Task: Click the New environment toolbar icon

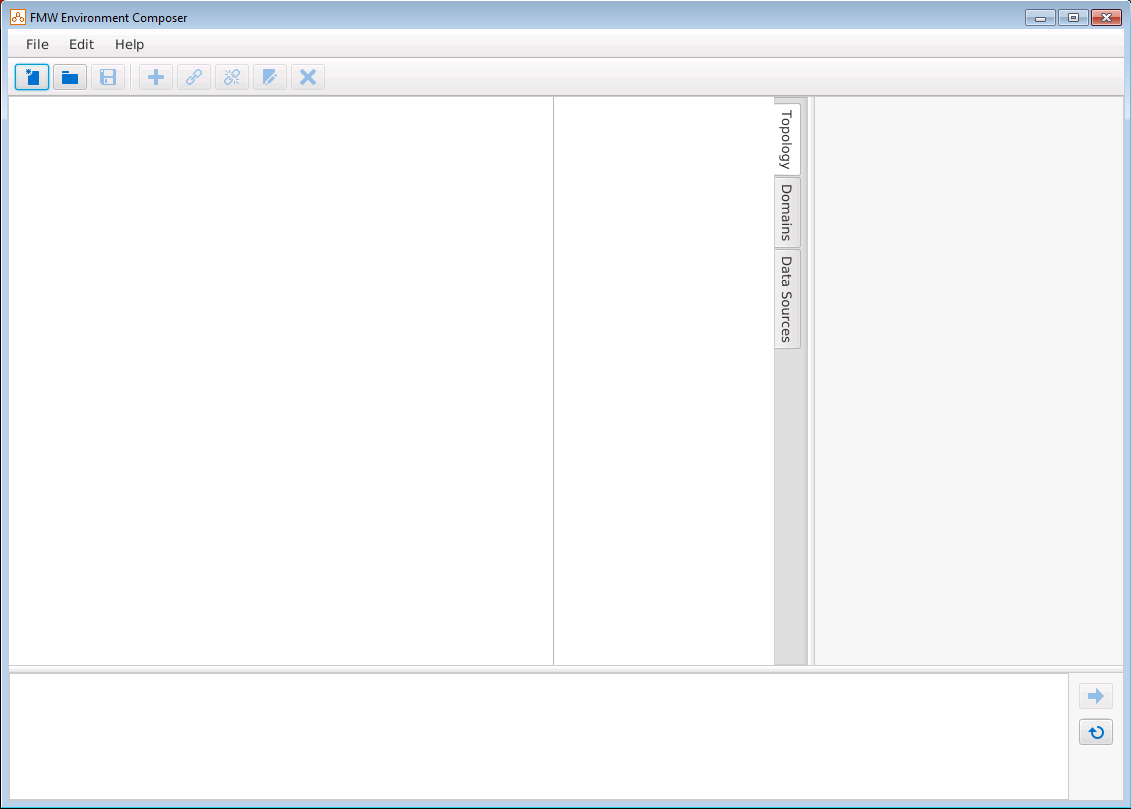Action: pyautogui.click(x=32, y=77)
